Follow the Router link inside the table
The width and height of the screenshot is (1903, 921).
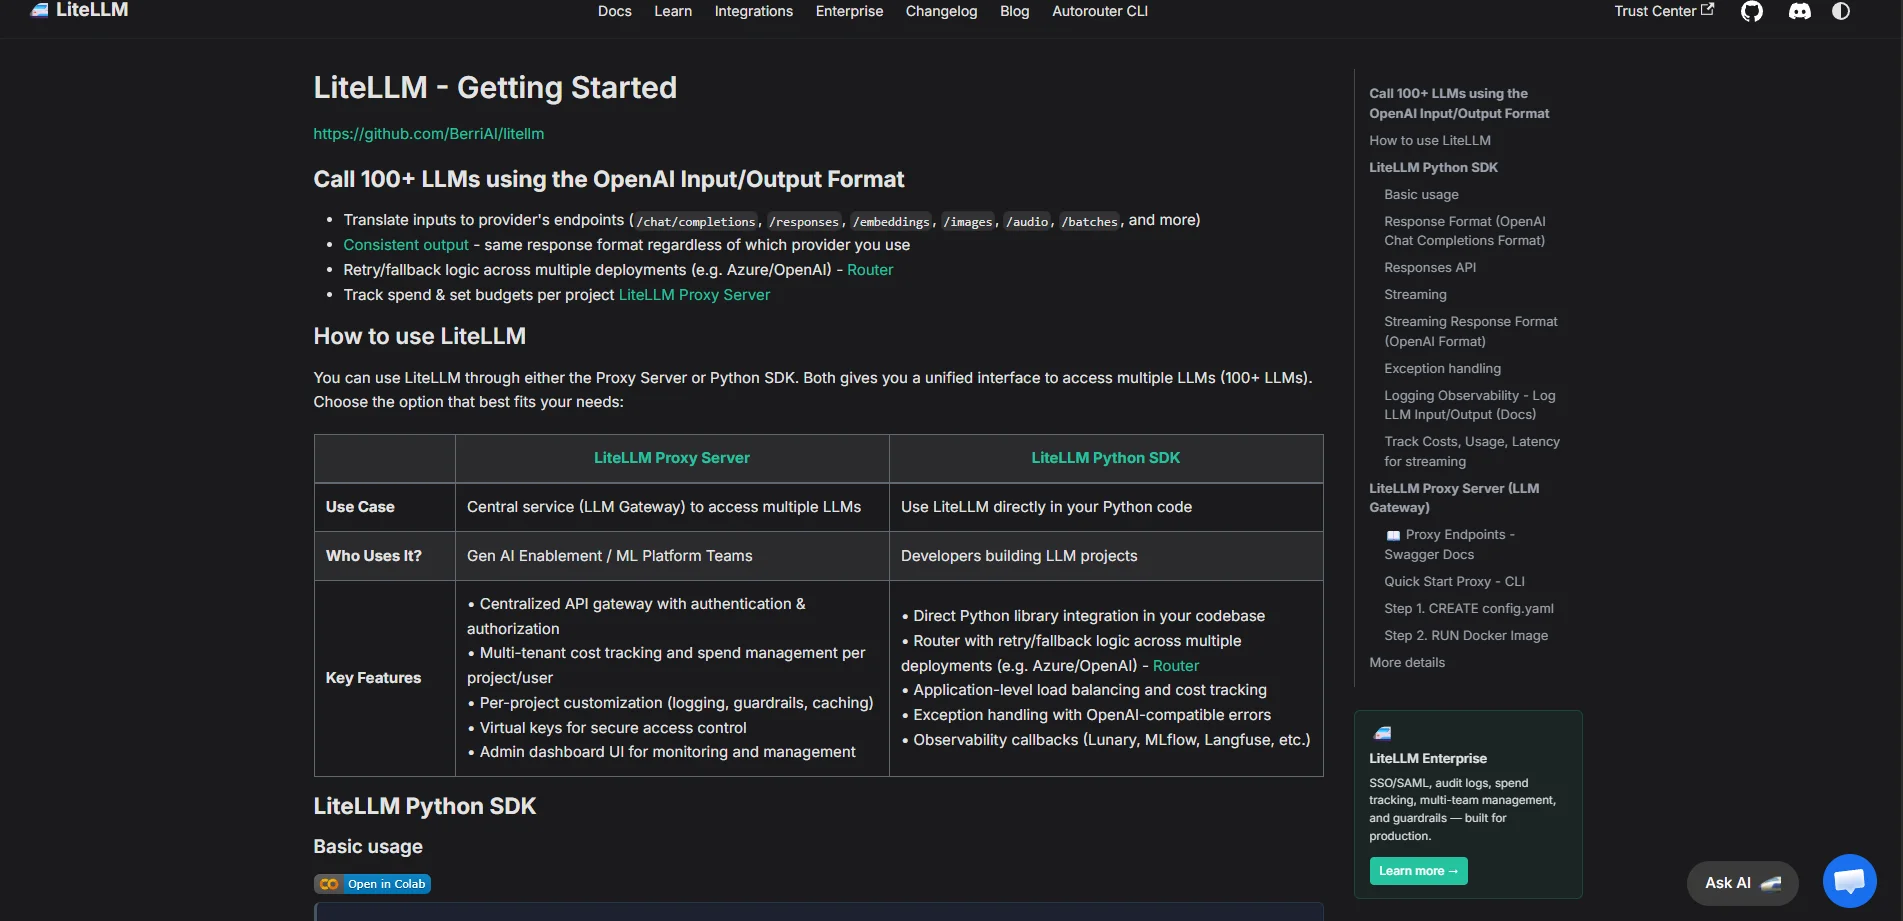pyautogui.click(x=1176, y=666)
